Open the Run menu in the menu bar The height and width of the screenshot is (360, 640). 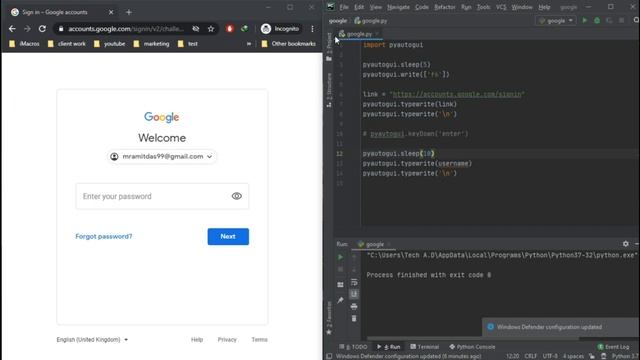[x=466, y=7]
